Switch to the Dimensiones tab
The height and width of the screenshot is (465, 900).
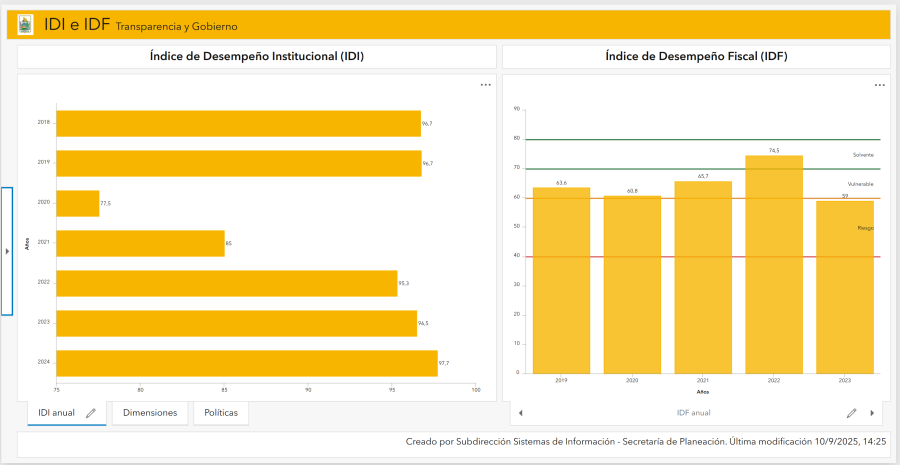150,413
